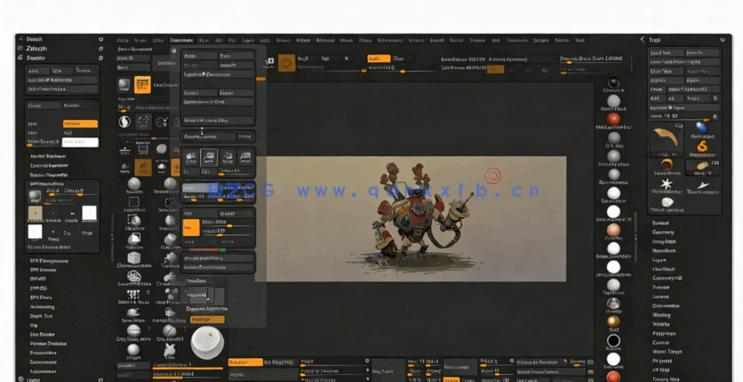Toggle the orange button in top shelf center

tap(379, 58)
